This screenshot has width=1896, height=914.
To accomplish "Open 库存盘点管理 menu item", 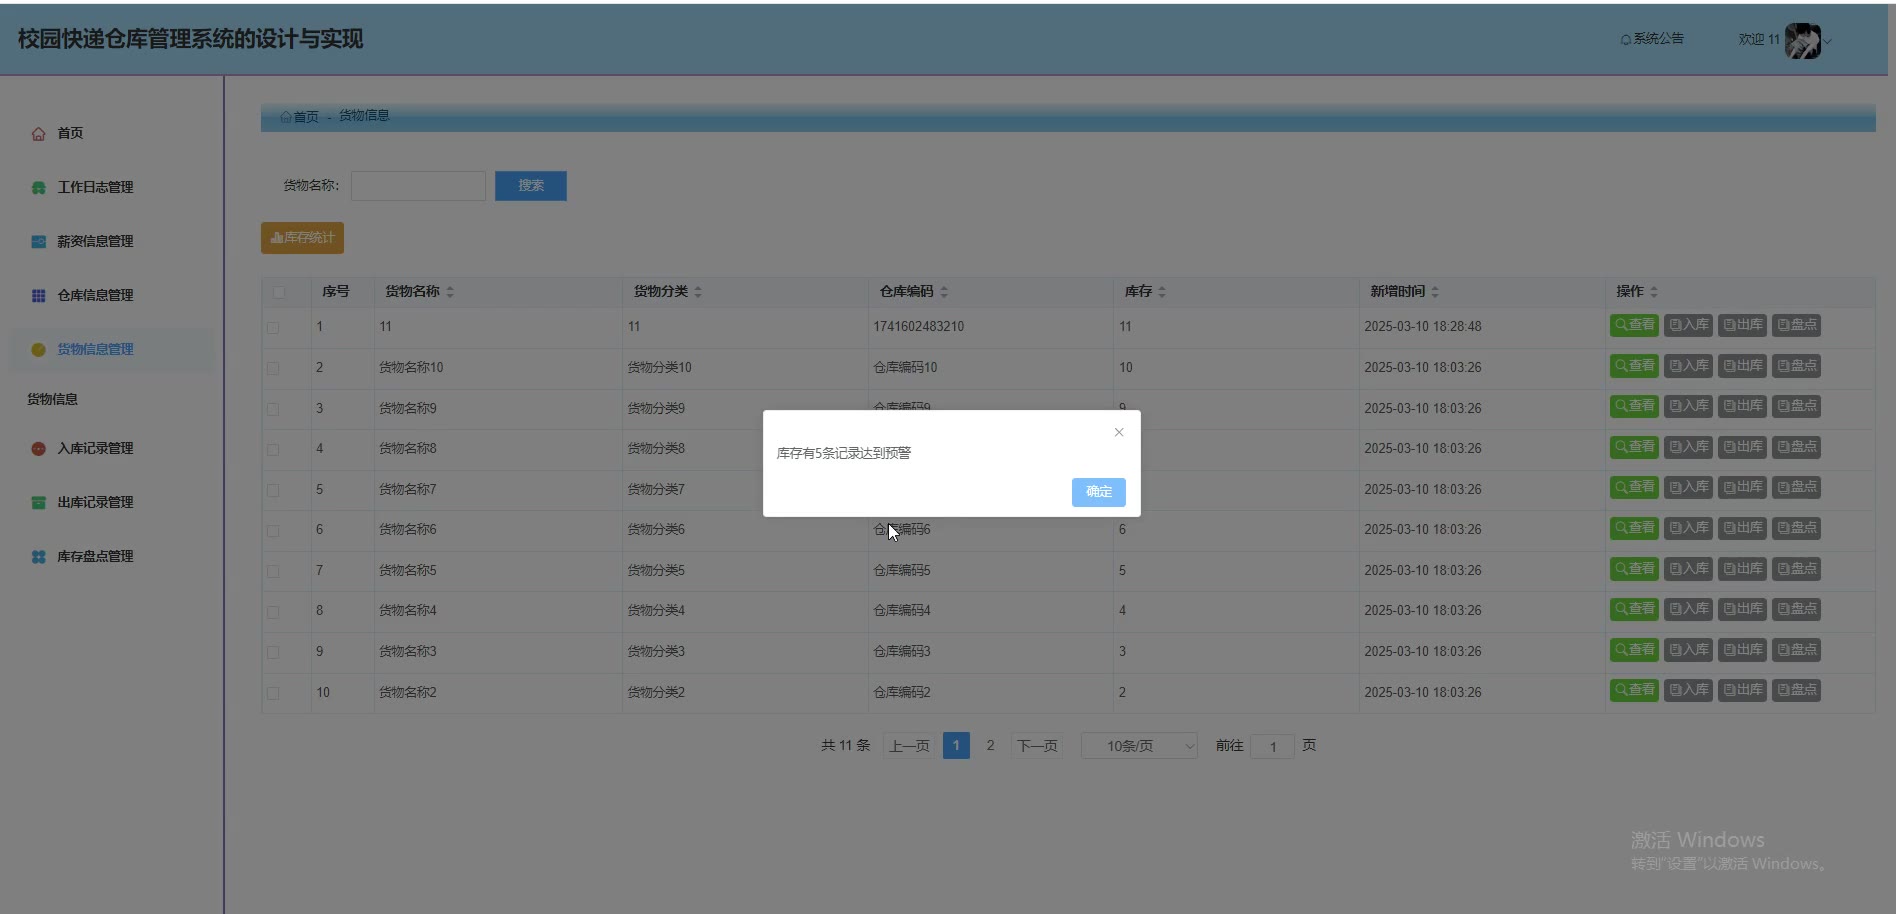I will coord(95,557).
